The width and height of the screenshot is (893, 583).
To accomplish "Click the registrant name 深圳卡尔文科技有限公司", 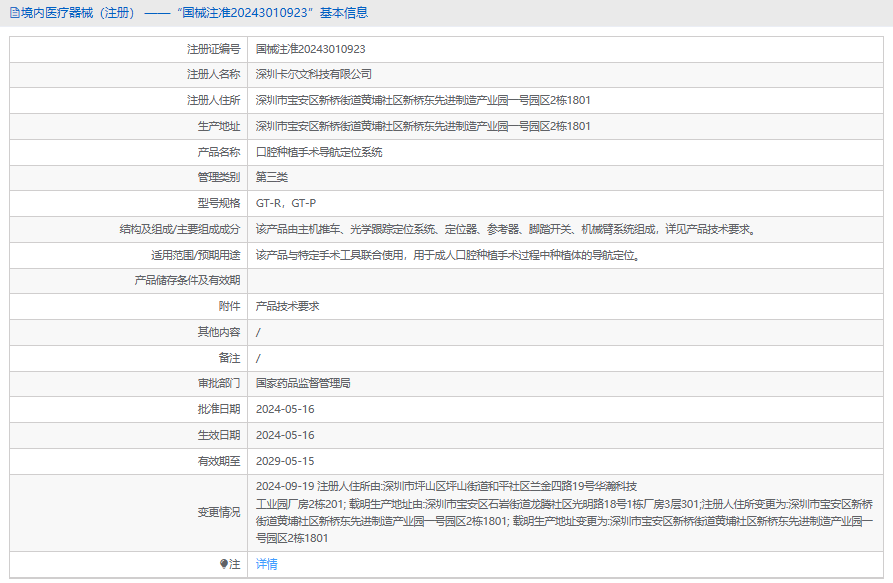I will click(x=314, y=75).
